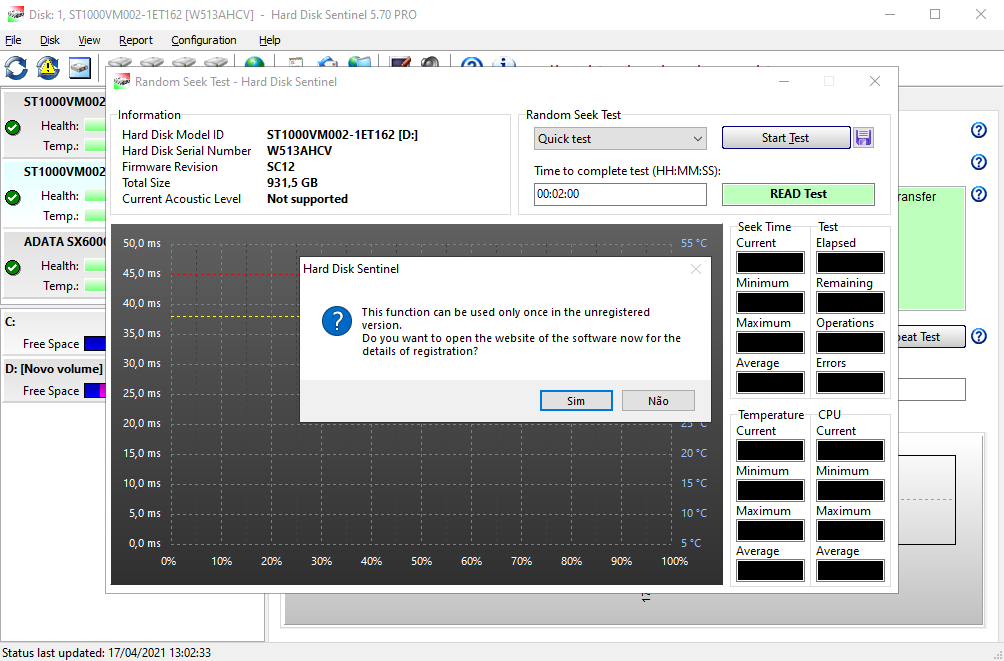Open the Help menu

tap(270, 40)
